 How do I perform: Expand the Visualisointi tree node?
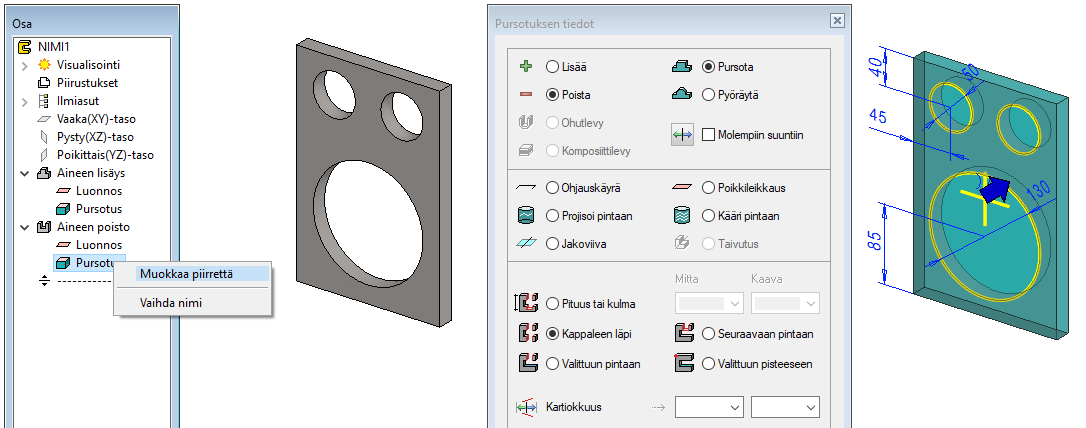tap(25, 65)
